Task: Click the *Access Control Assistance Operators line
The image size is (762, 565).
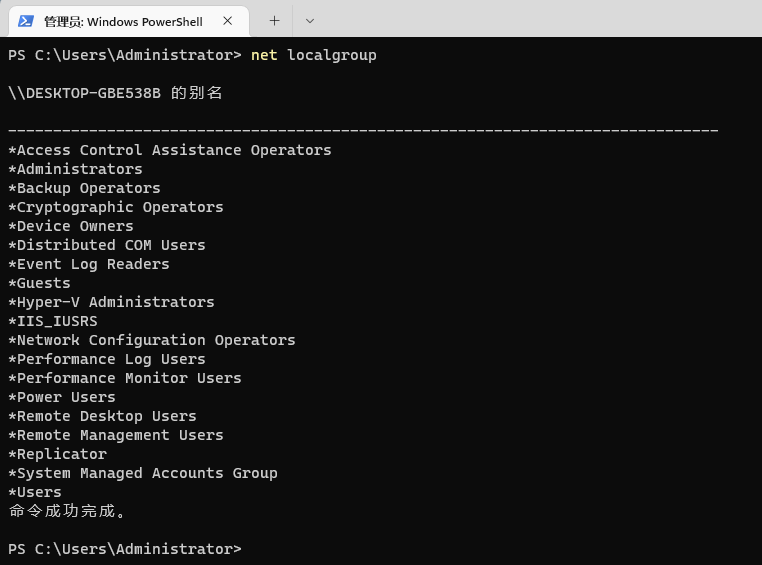Action: point(170,150)
